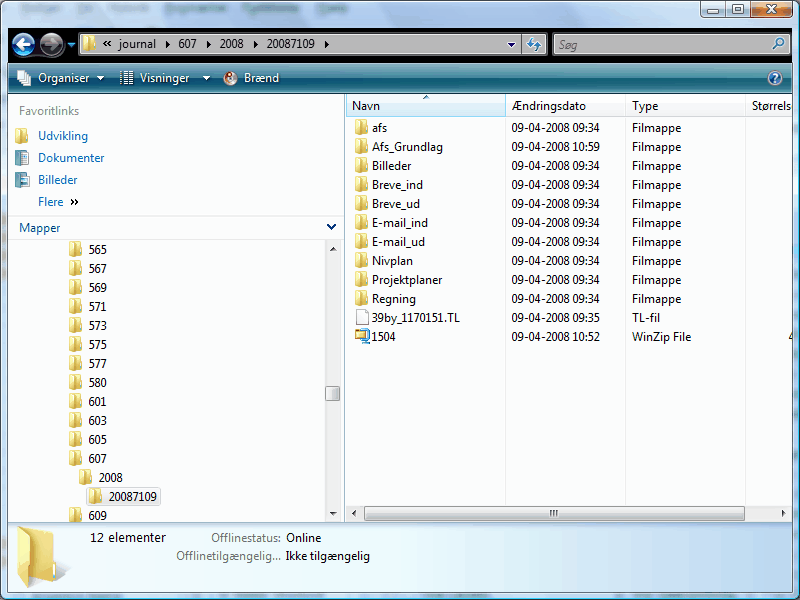Expand the arrow after journal breadcrumb
This screenshot has height=600, width=800.
[167, 44]
